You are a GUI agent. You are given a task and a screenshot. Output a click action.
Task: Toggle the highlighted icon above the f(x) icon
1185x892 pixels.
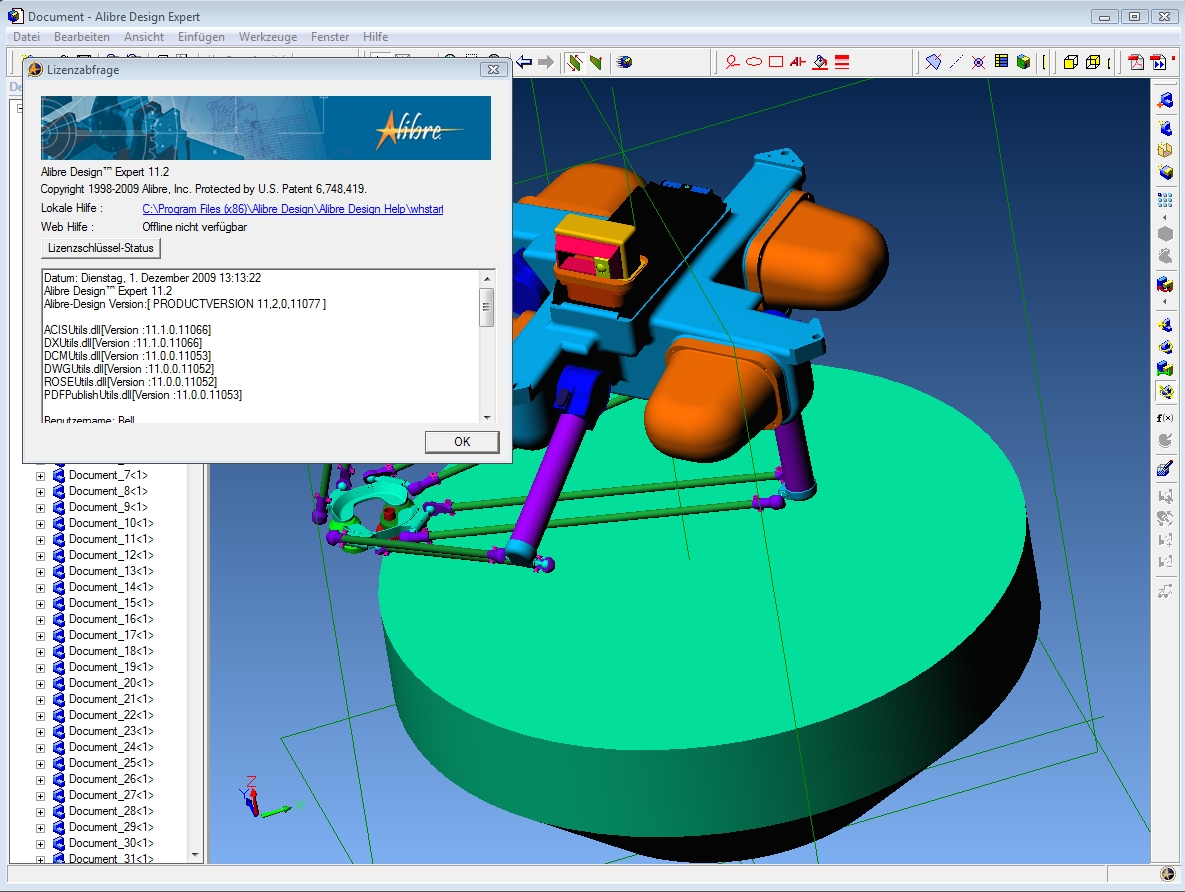pos(1165,392)
